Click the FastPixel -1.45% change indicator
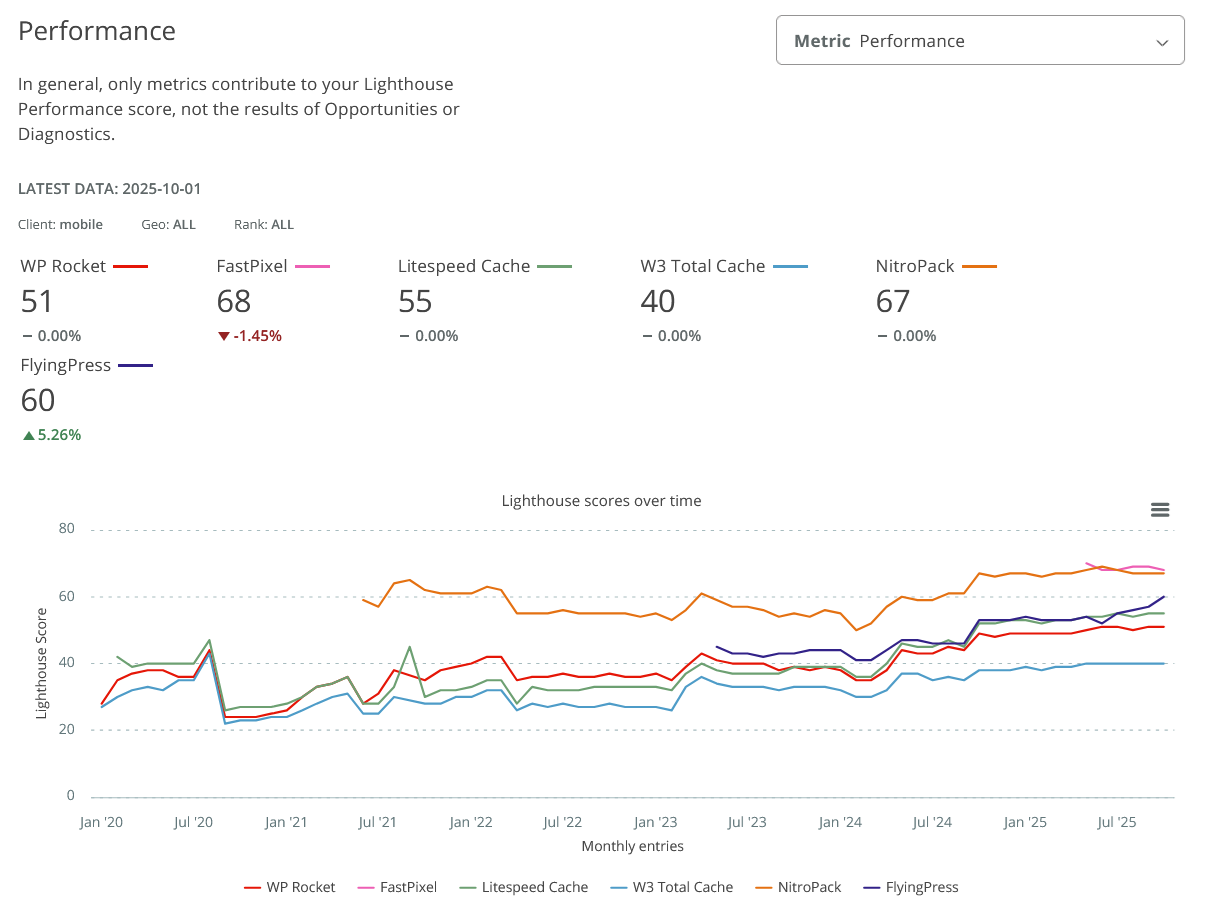This screenshot has height=904, width=1210. tap(249, 336)
